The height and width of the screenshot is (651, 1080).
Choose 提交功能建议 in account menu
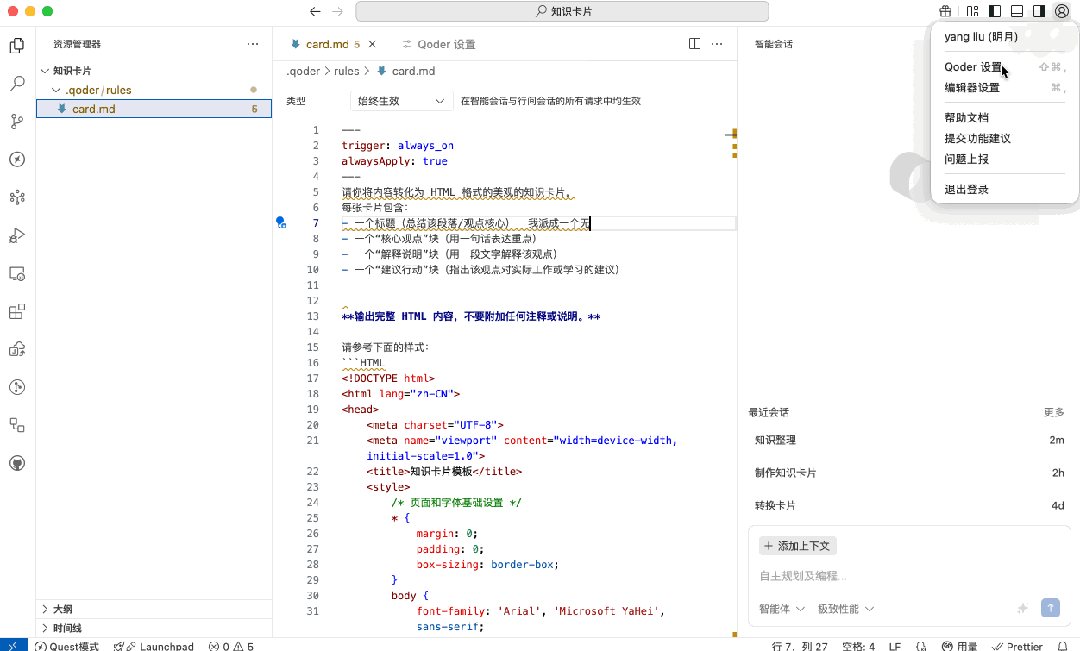click(x=1004, y=138)
